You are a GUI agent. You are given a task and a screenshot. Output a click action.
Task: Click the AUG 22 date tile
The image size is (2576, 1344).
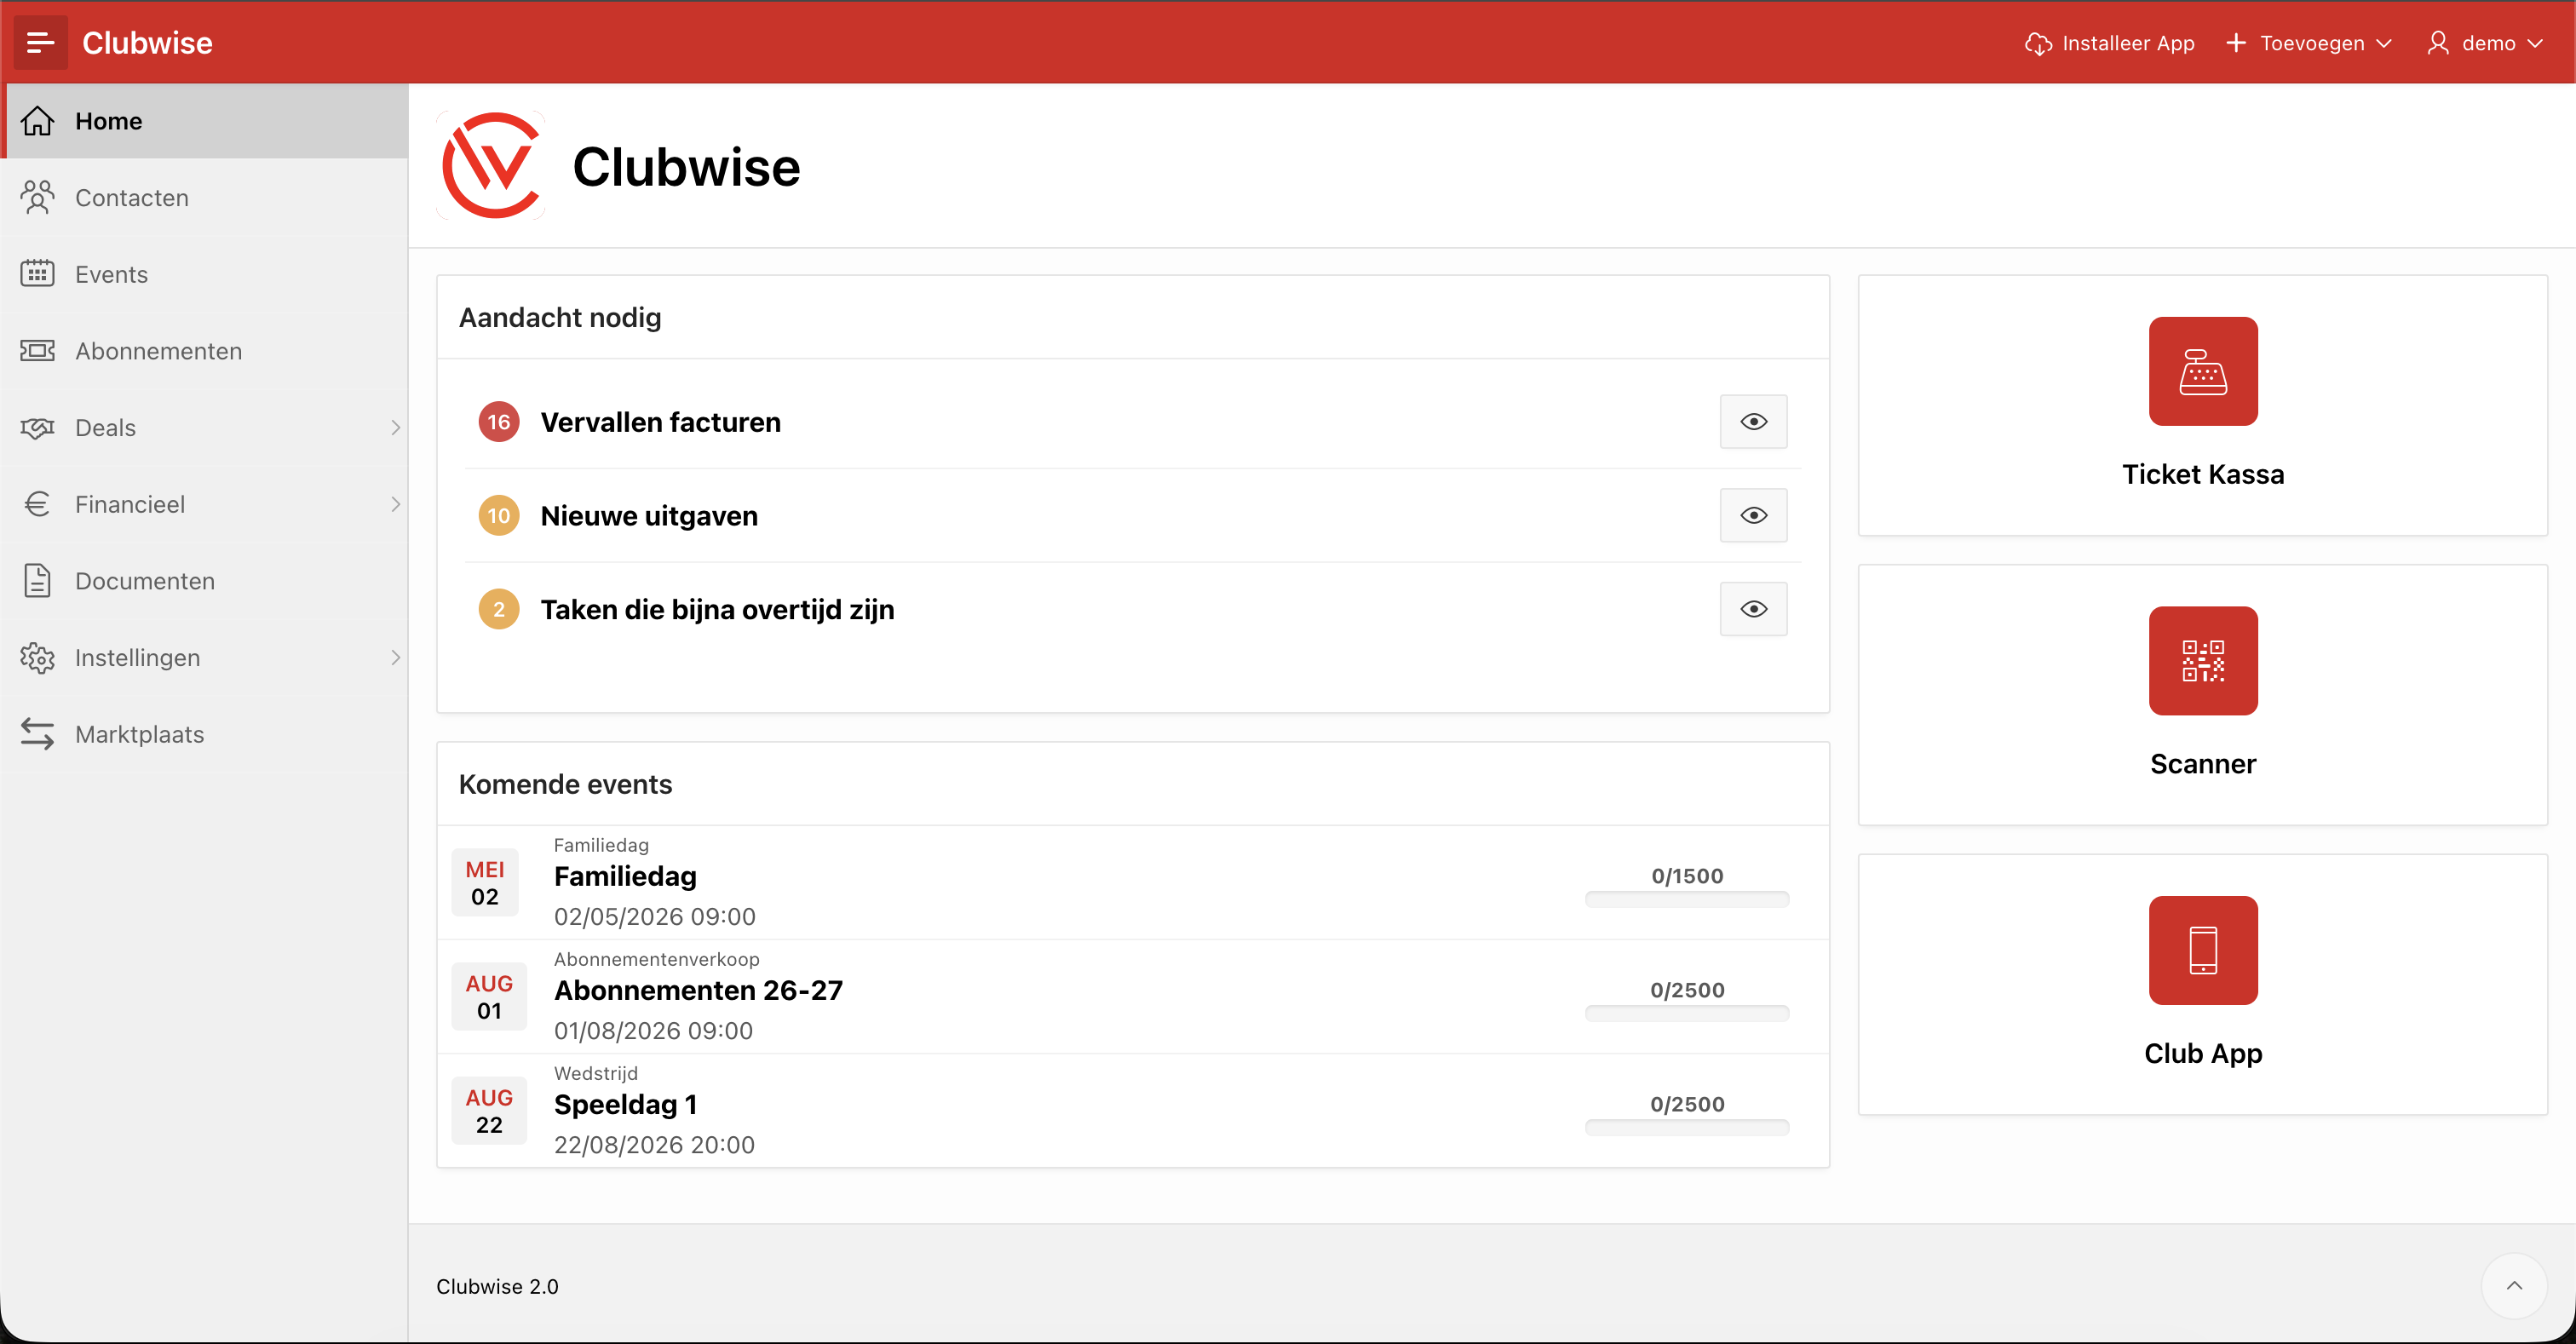point(489,1110)
